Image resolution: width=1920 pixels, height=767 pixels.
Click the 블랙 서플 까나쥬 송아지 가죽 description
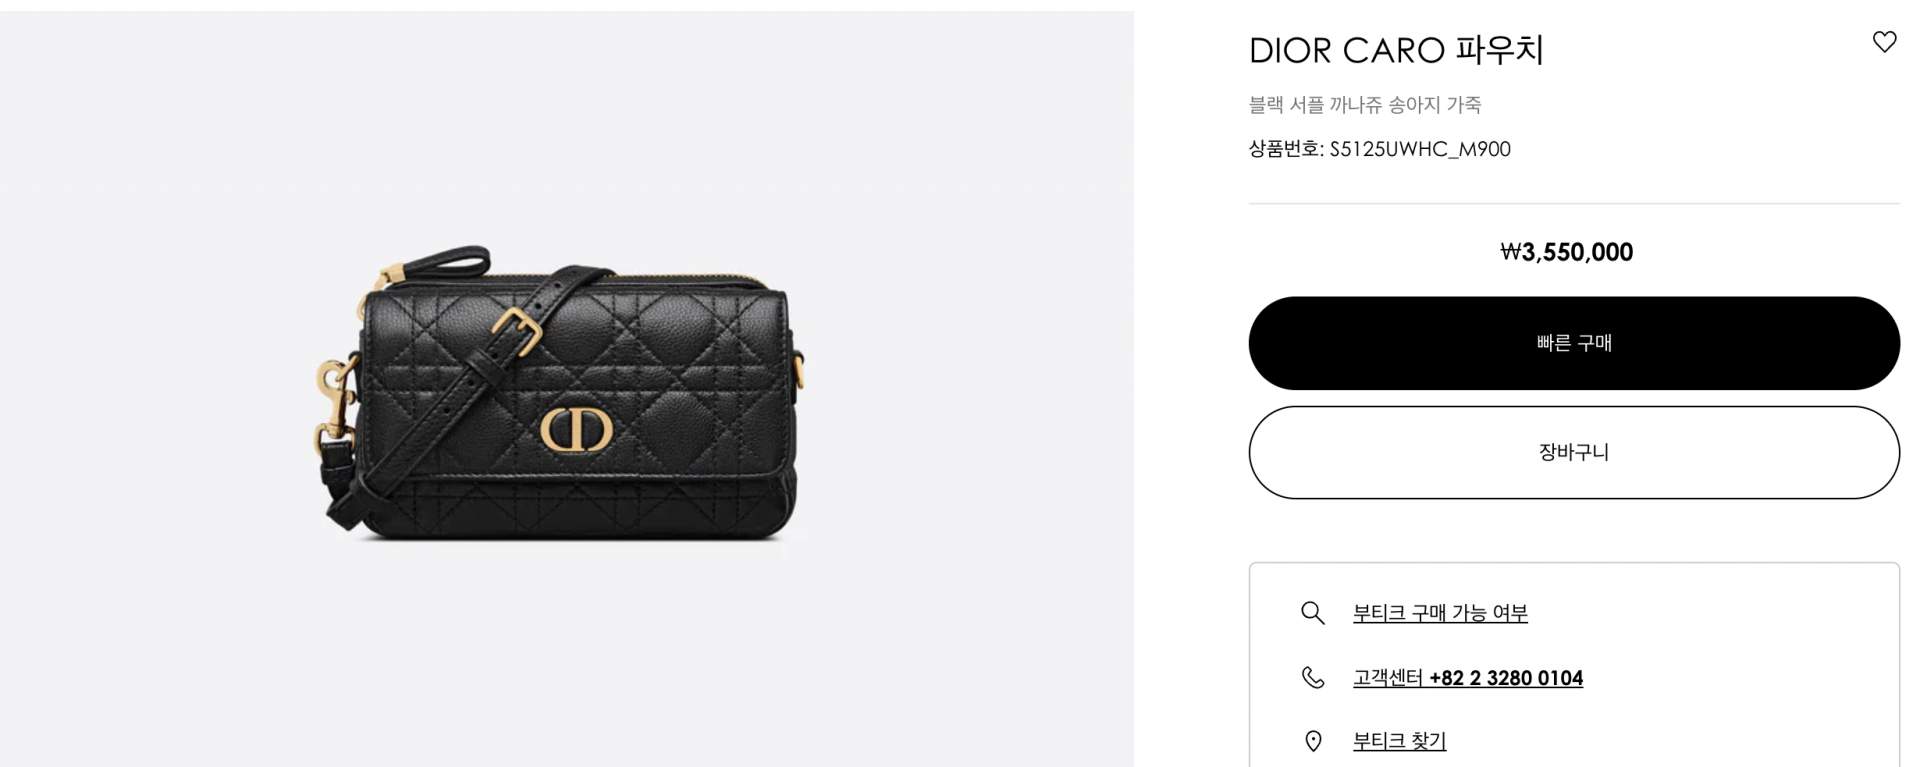click(x=1365, y=104)
